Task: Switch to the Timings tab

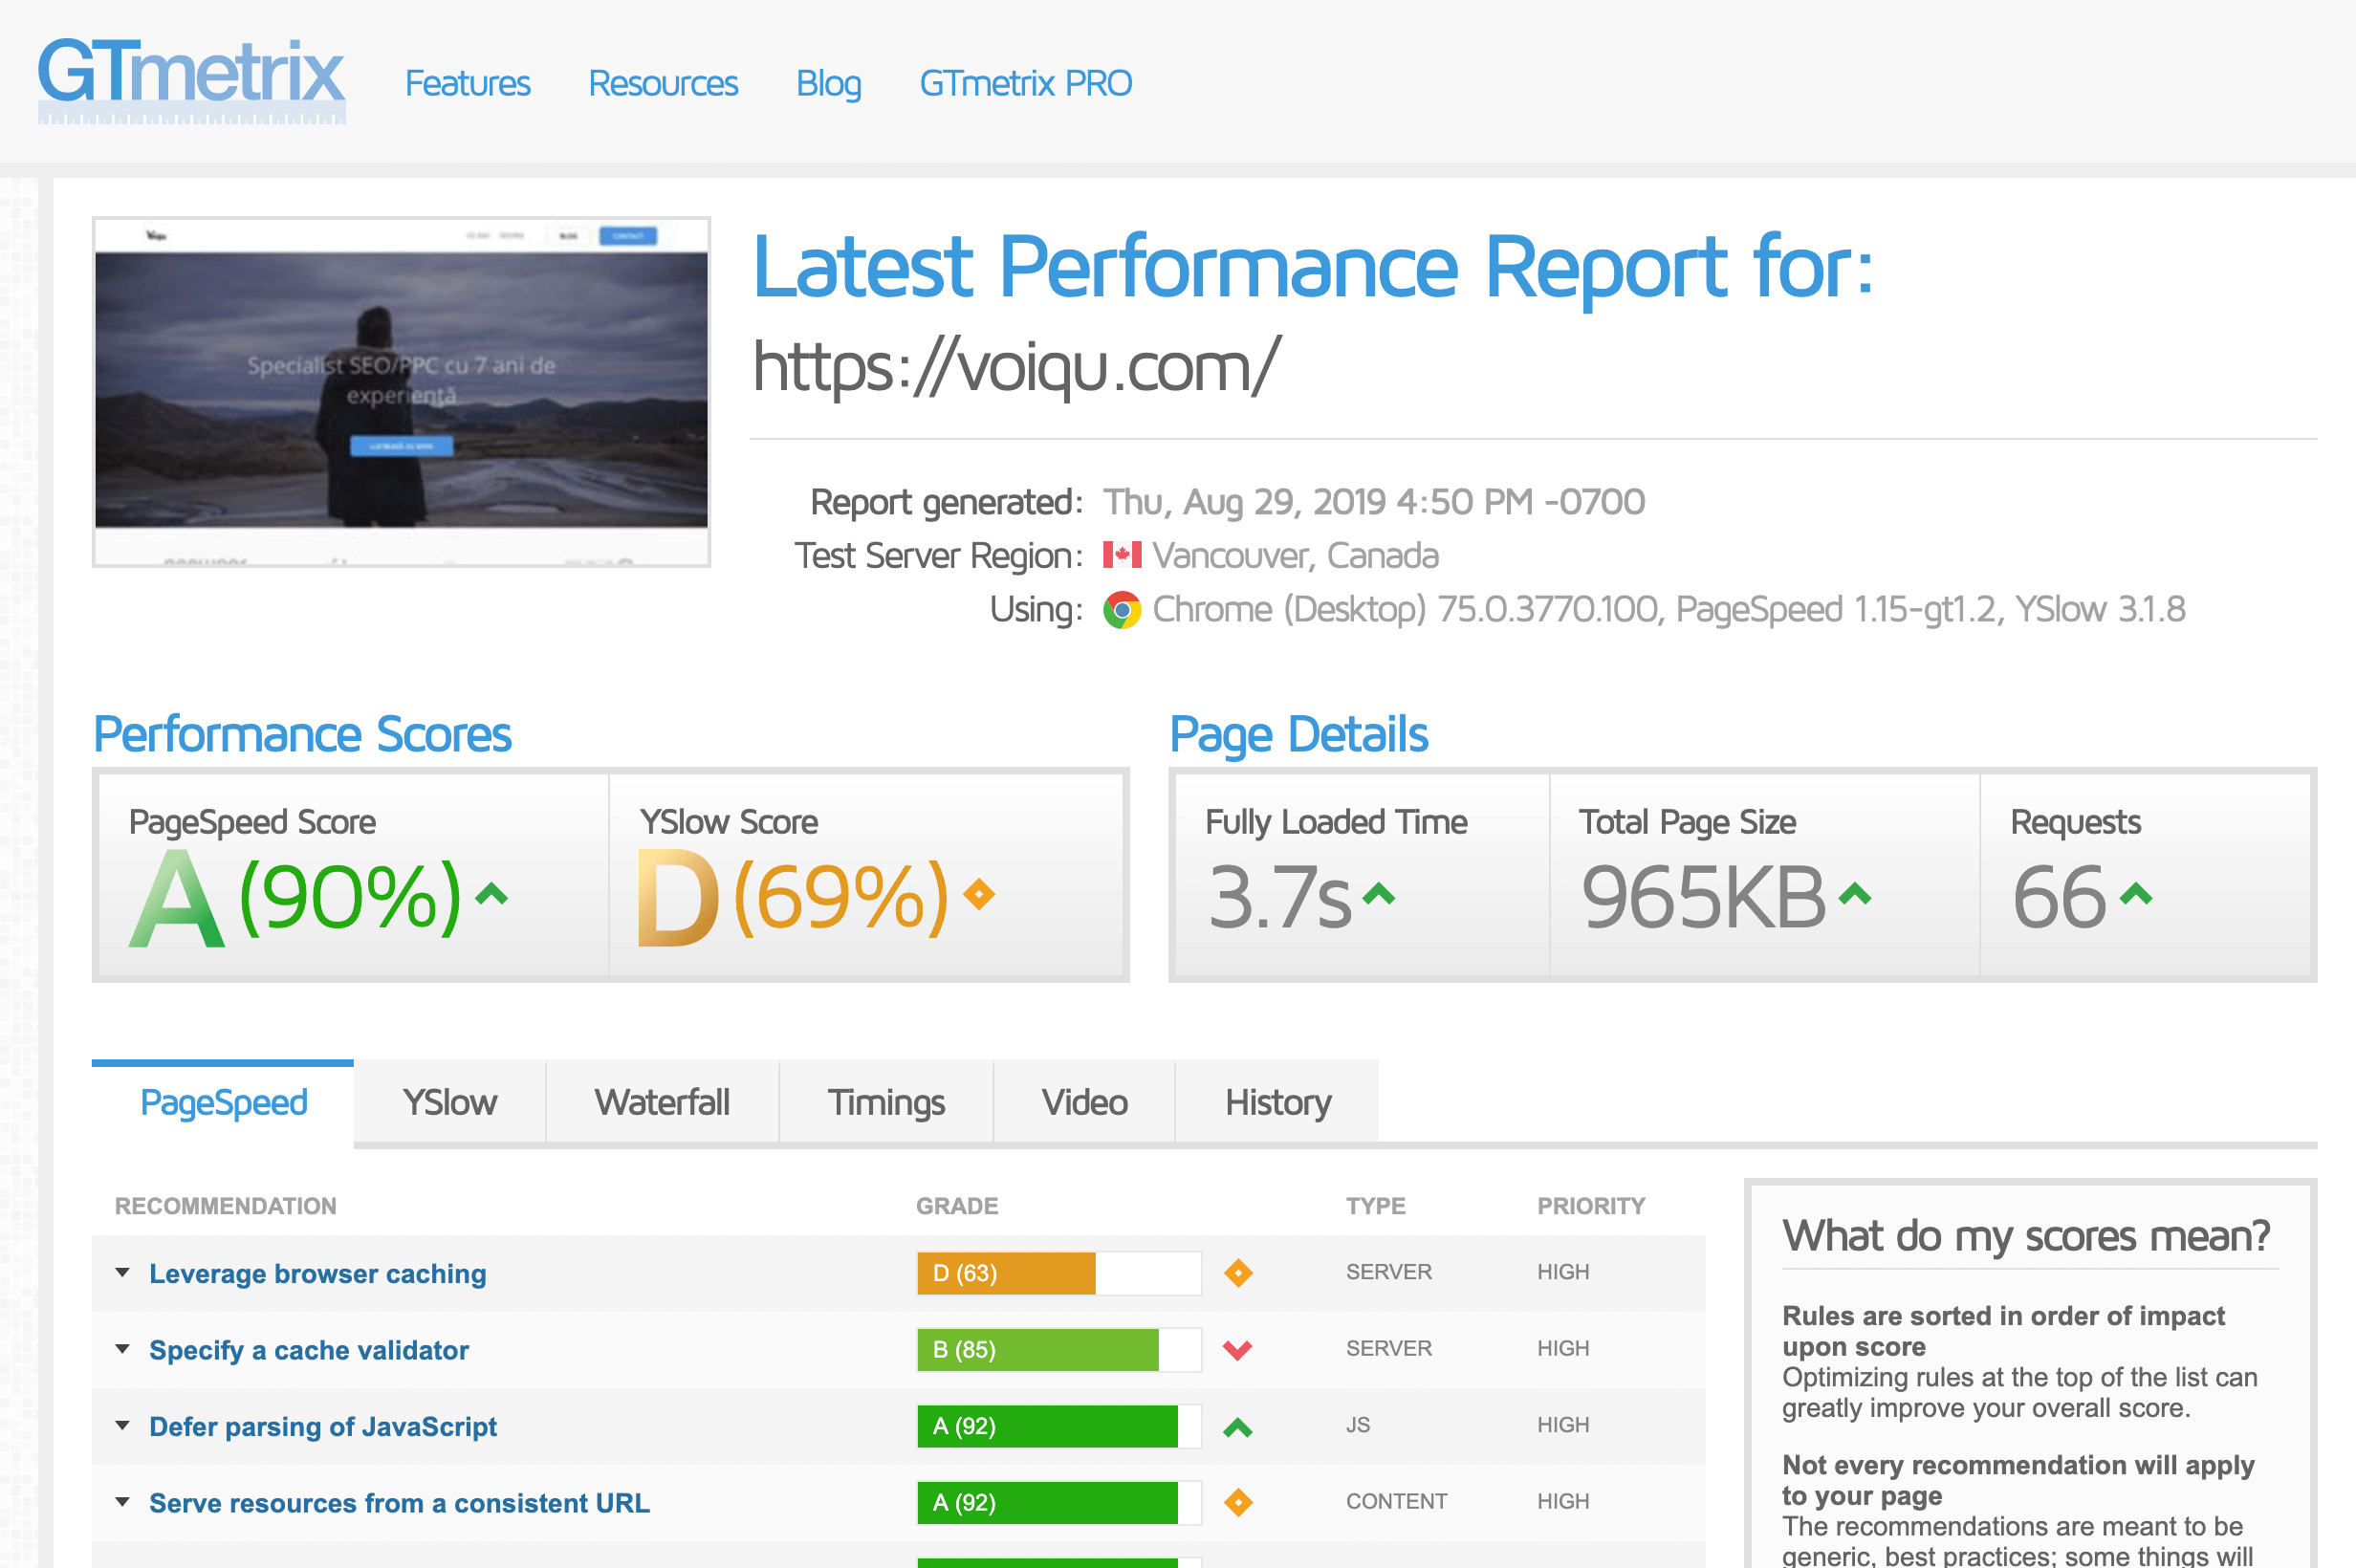Action: point(886,1102)
